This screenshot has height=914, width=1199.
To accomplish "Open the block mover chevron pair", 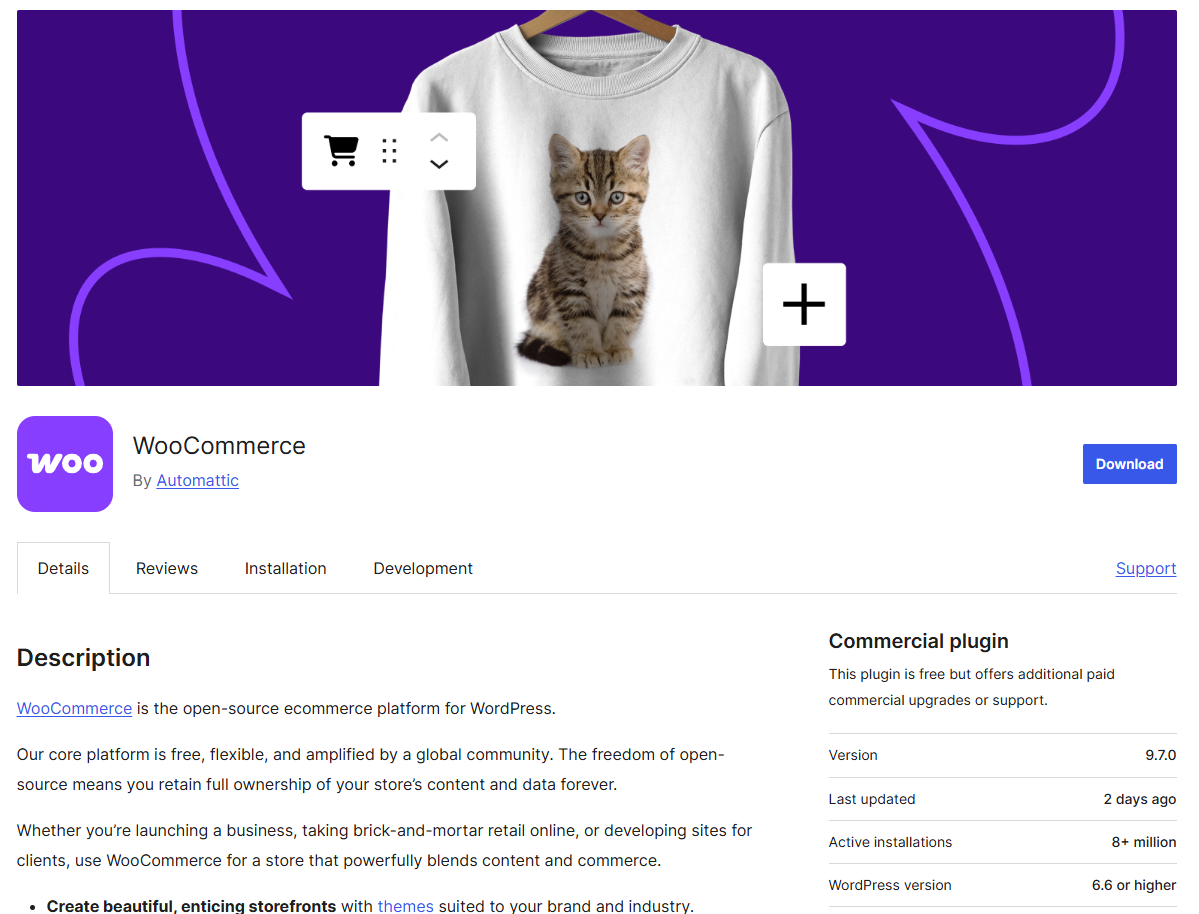I will point(438,150).
